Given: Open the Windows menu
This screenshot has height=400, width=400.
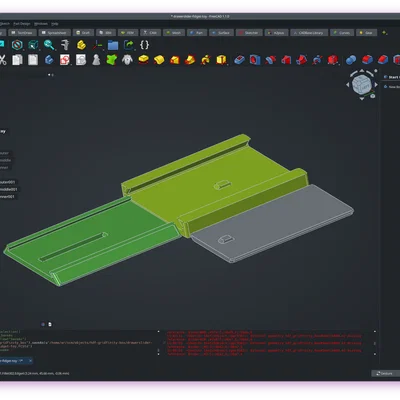Looking at the screenshot, I should (41, 24).
